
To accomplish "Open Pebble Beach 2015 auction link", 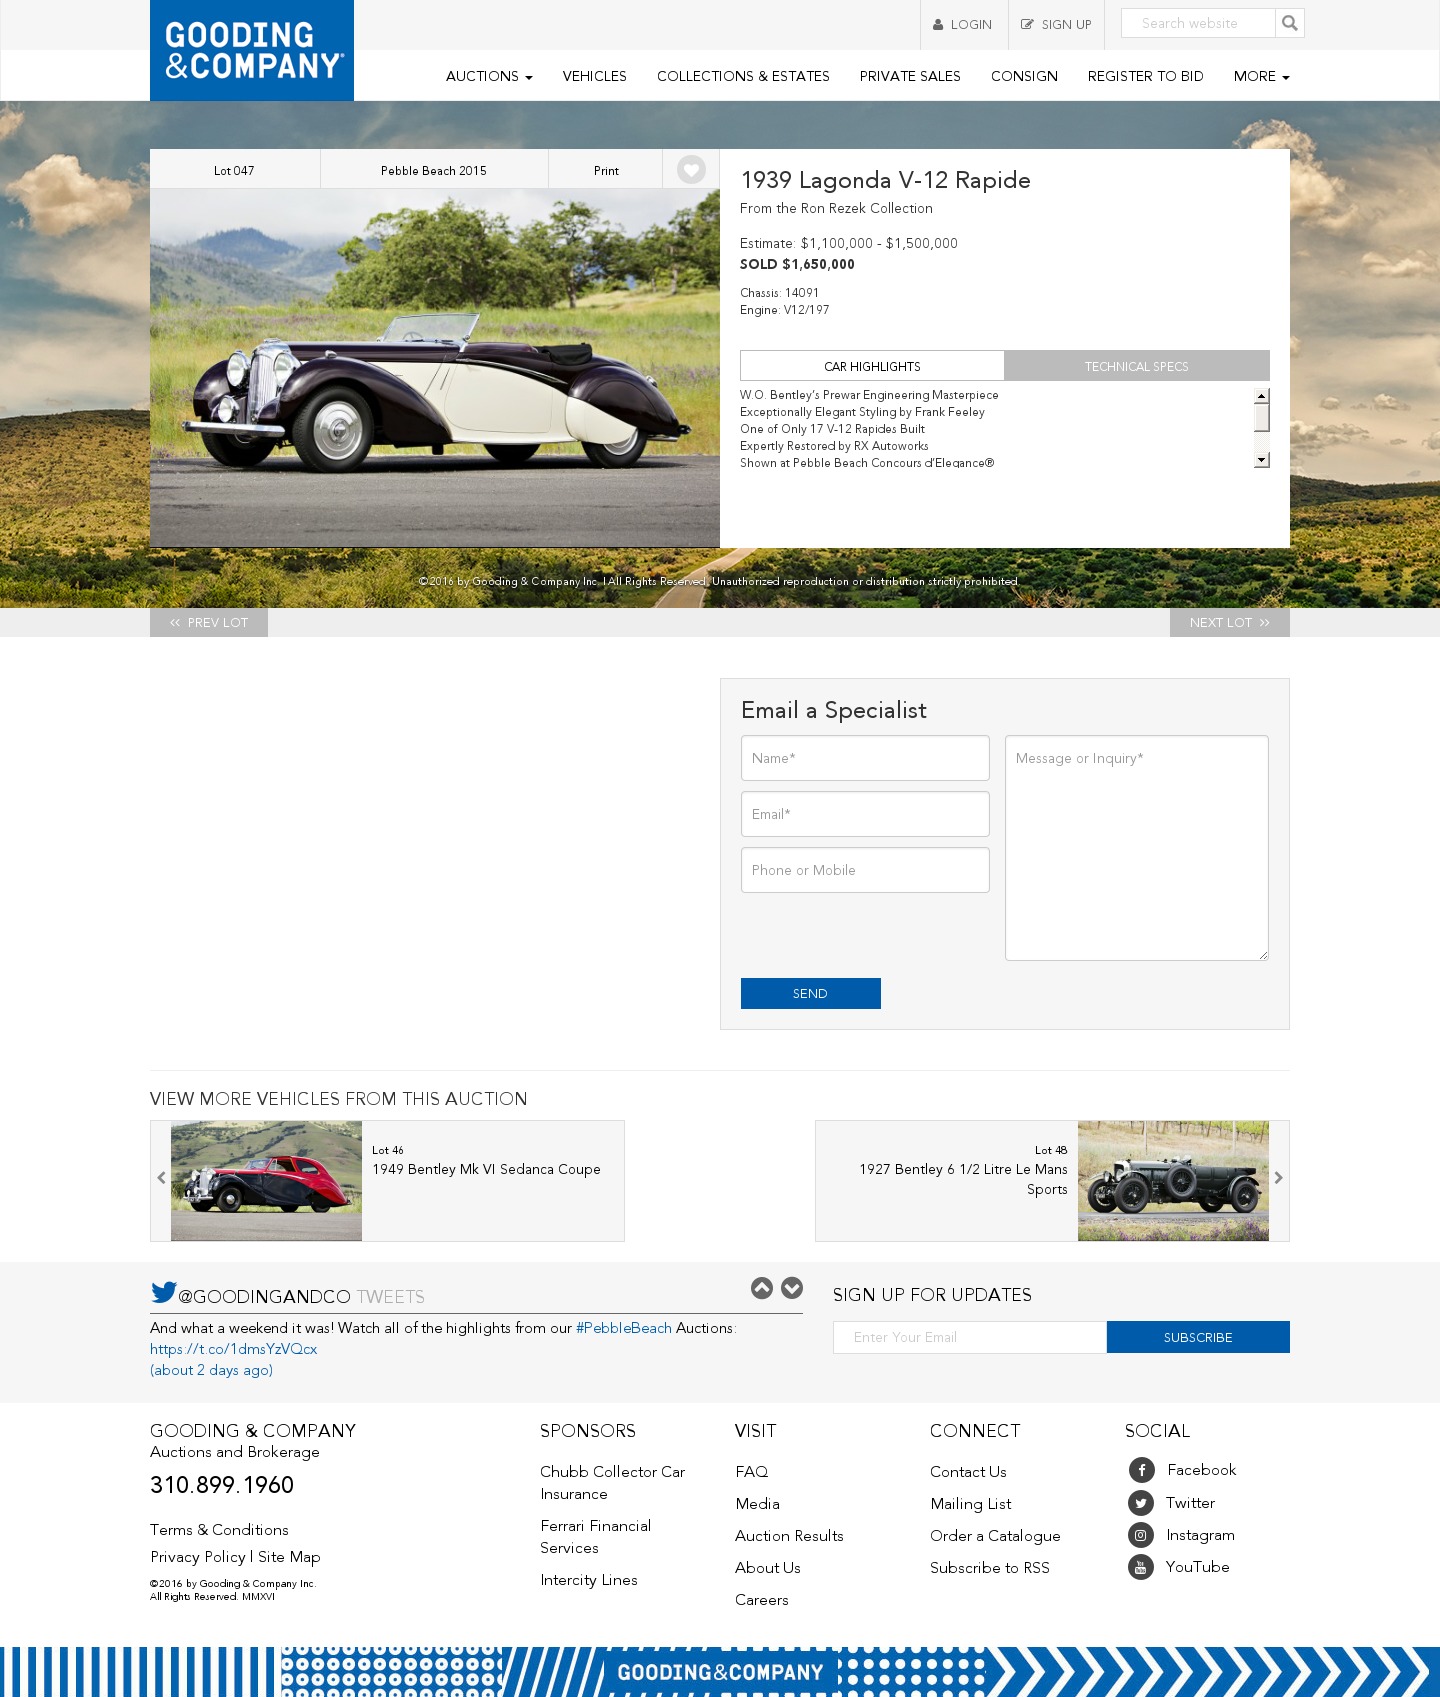I will coord(434,170).
